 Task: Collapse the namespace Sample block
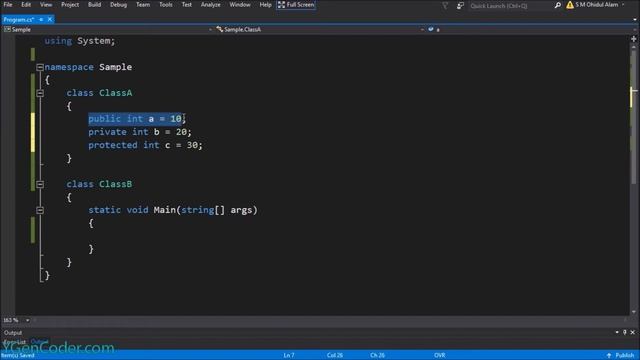(x=40, y=67)
